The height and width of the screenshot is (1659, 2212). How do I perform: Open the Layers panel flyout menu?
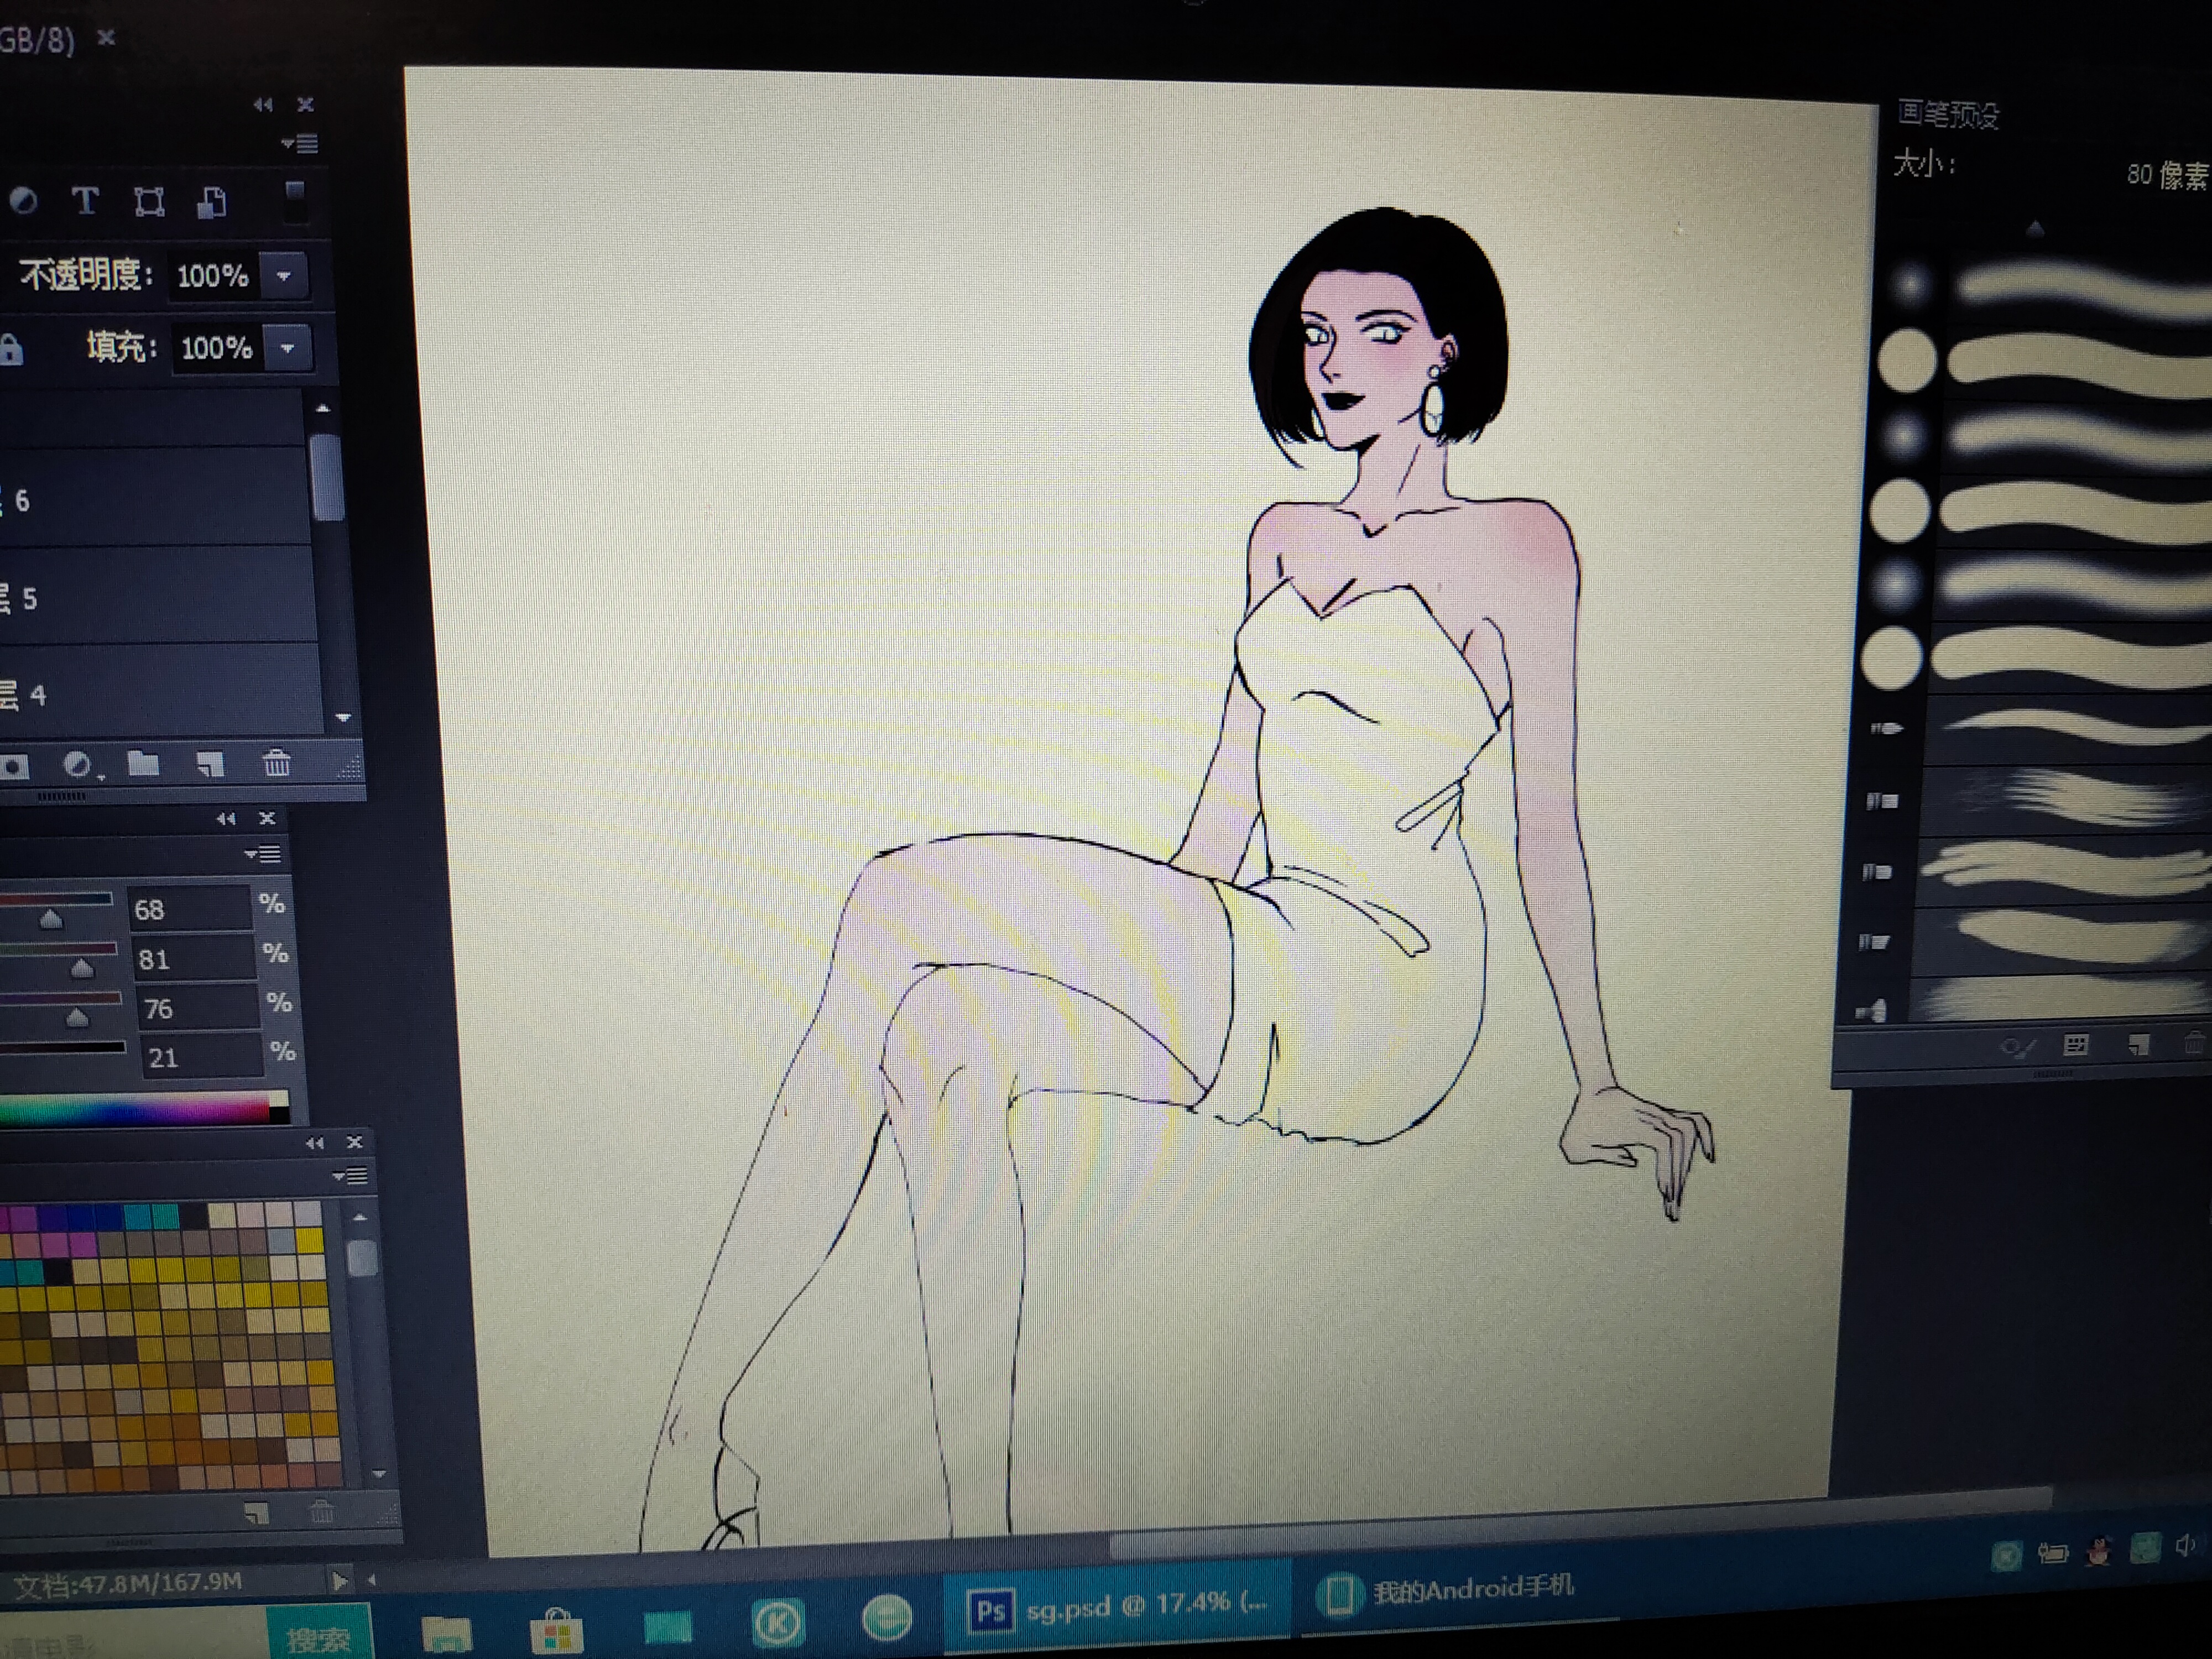coord(300,144)
